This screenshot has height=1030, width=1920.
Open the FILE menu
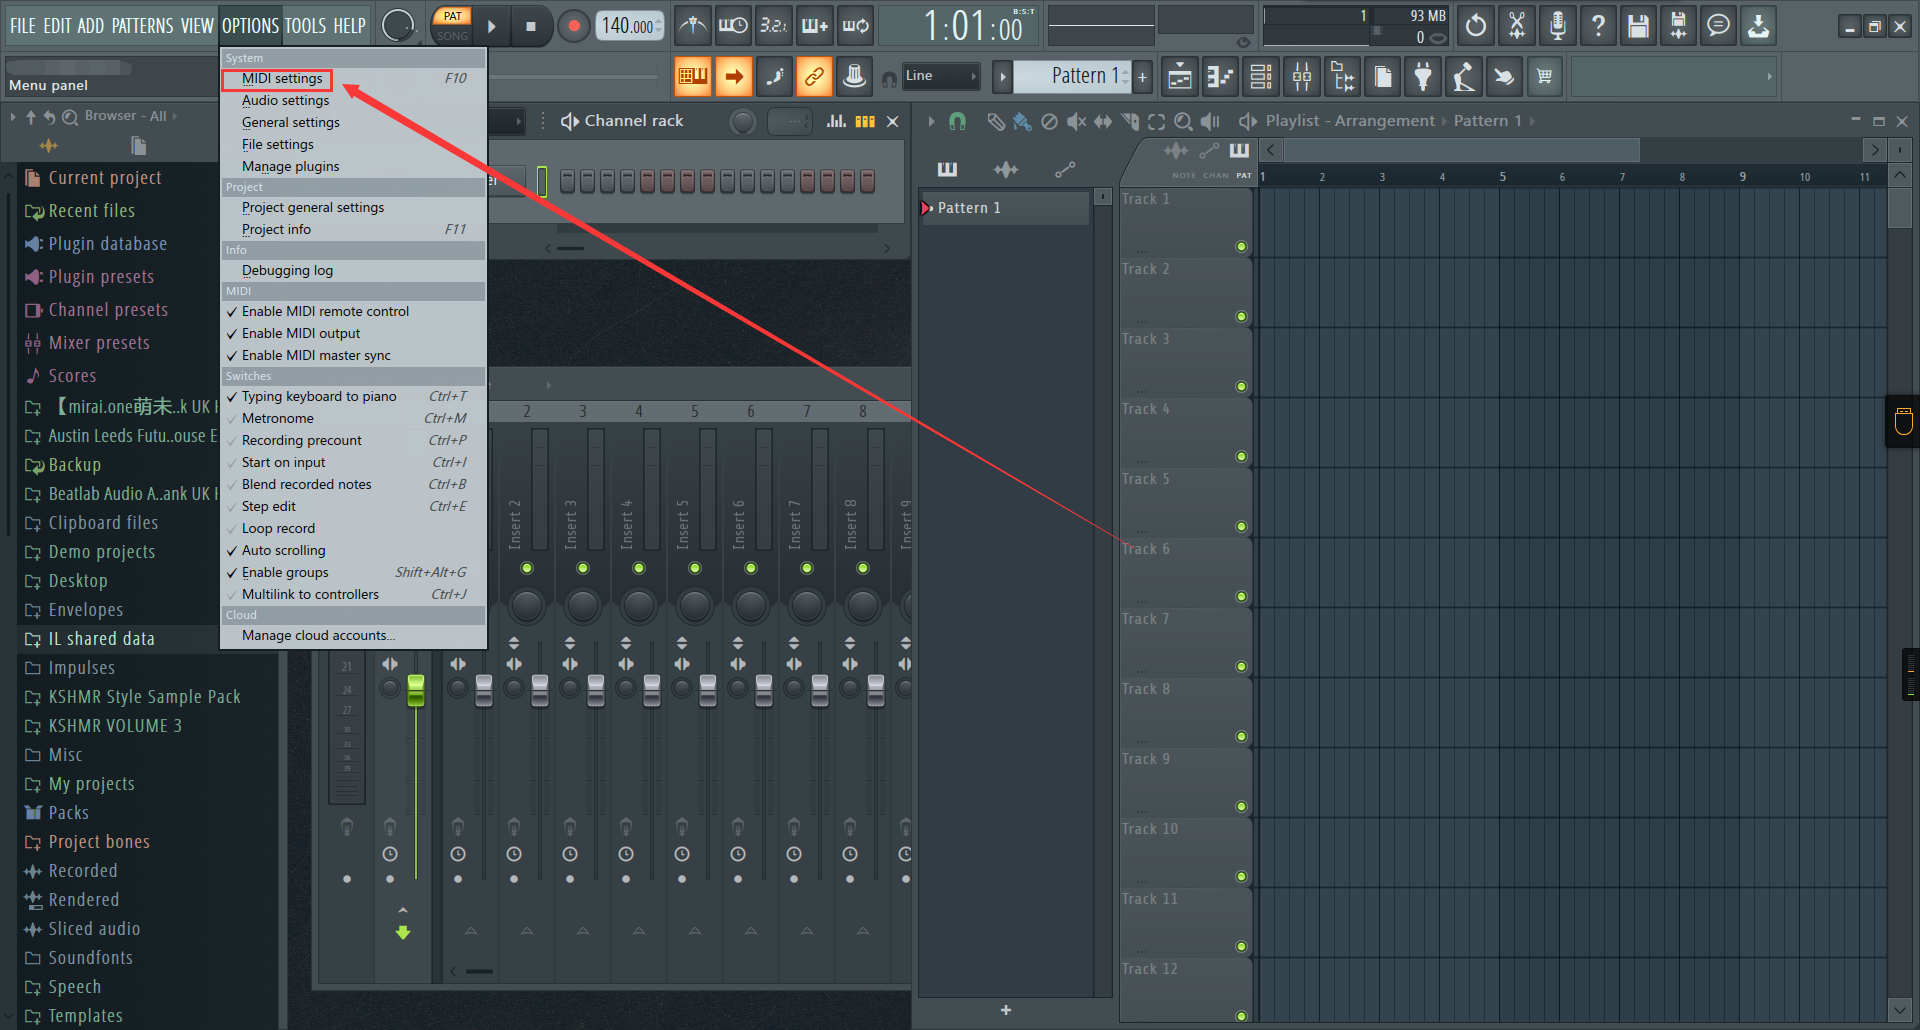click(x=22, y=26)
